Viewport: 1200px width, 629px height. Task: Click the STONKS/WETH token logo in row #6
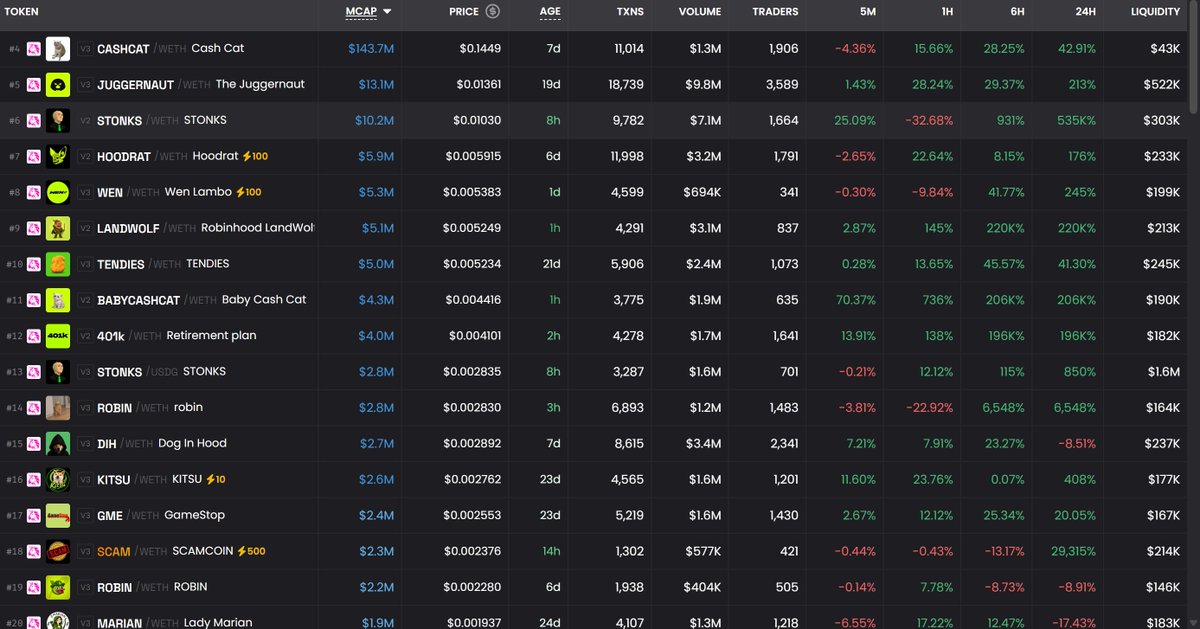point(58,120)
